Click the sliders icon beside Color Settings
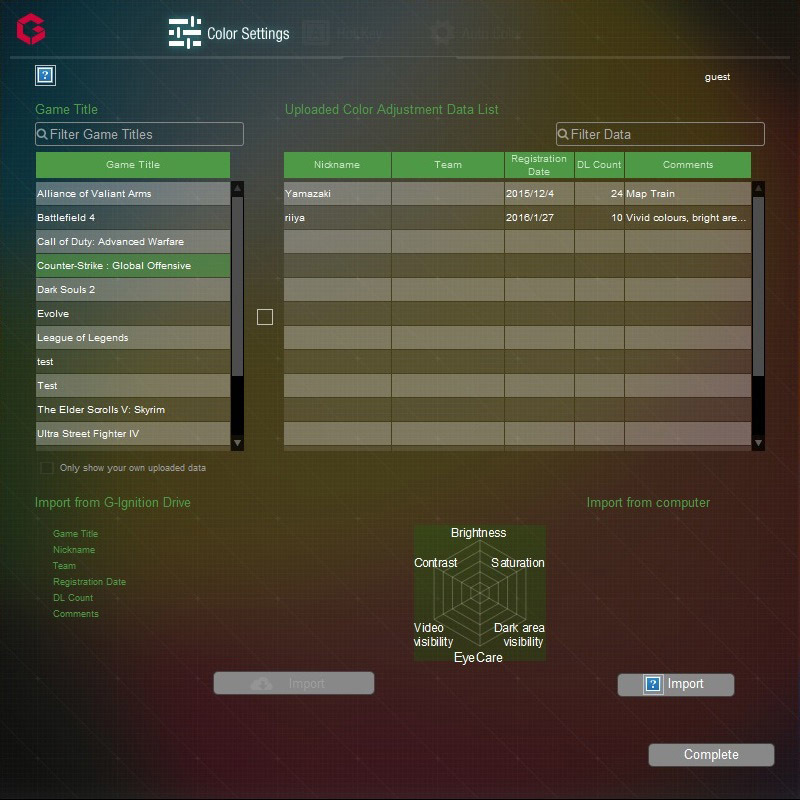The height and width of the screenshot is (800, 800). (185, 32)
